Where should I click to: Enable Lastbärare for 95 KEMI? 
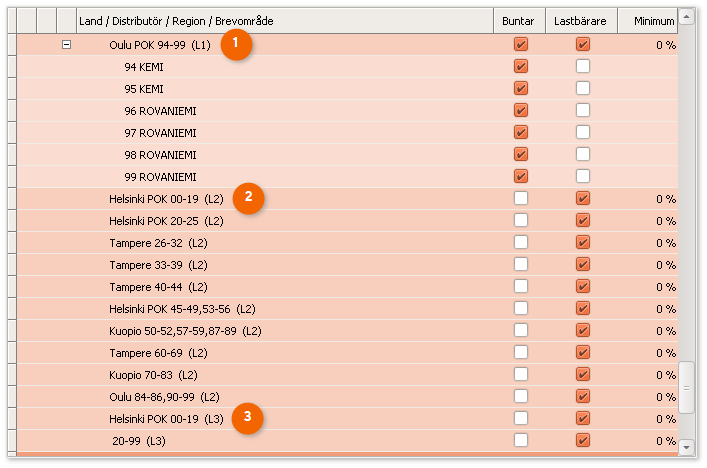(x=583, y=88)
